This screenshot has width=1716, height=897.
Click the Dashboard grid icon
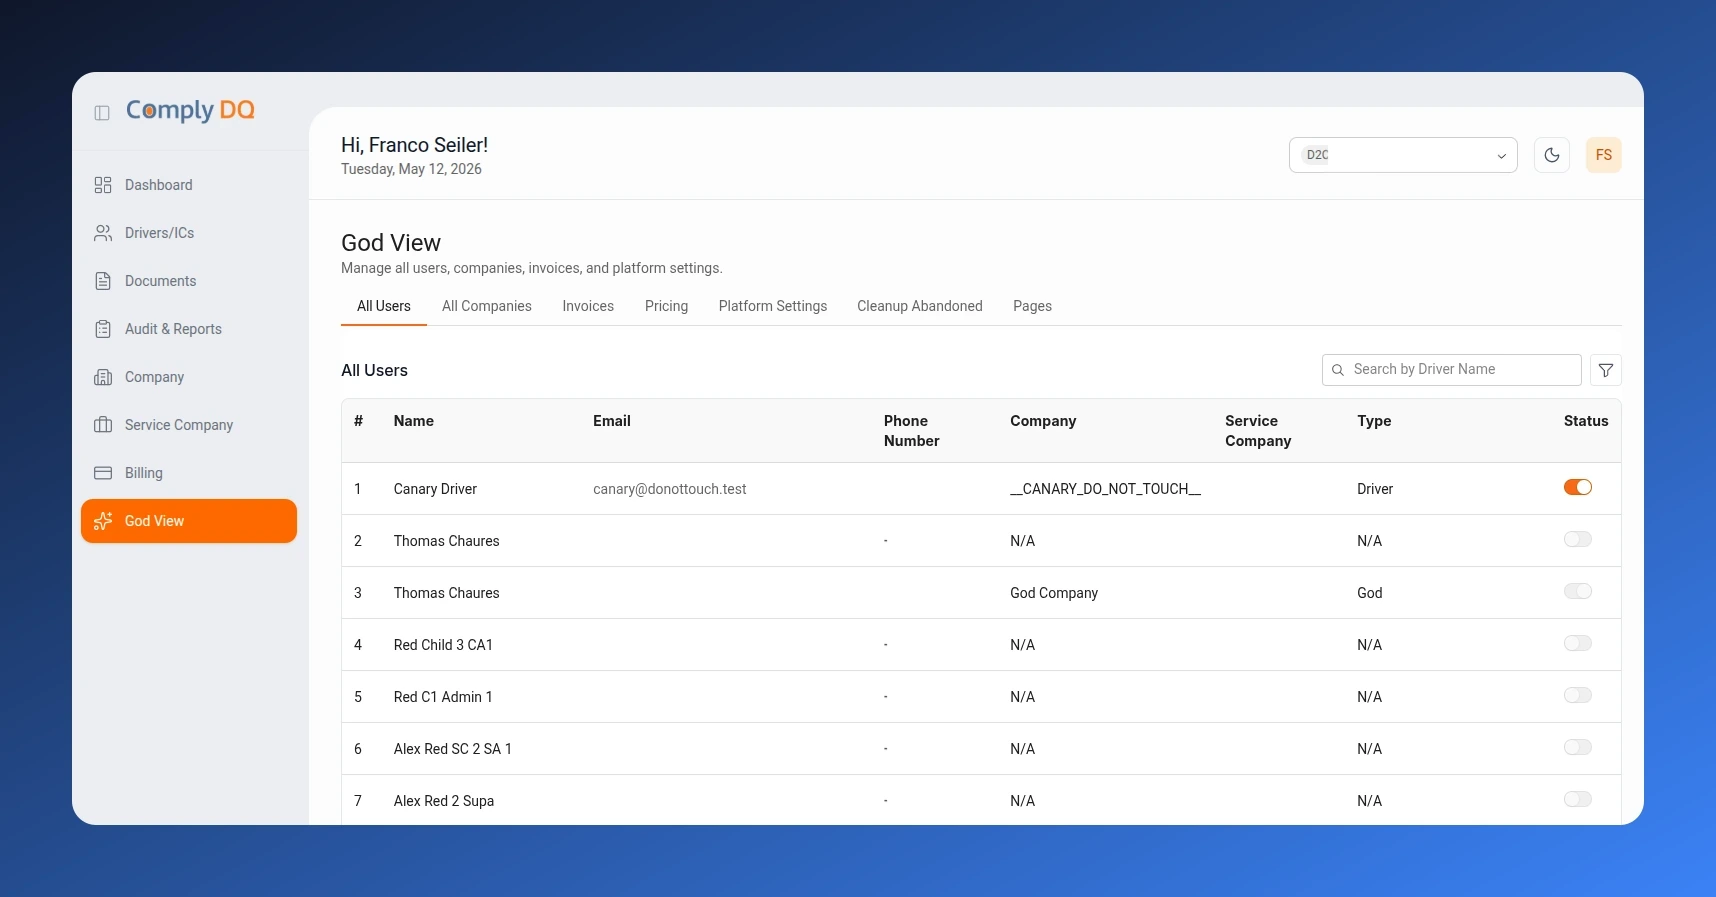pyautogui.click(x=103, y=185)
